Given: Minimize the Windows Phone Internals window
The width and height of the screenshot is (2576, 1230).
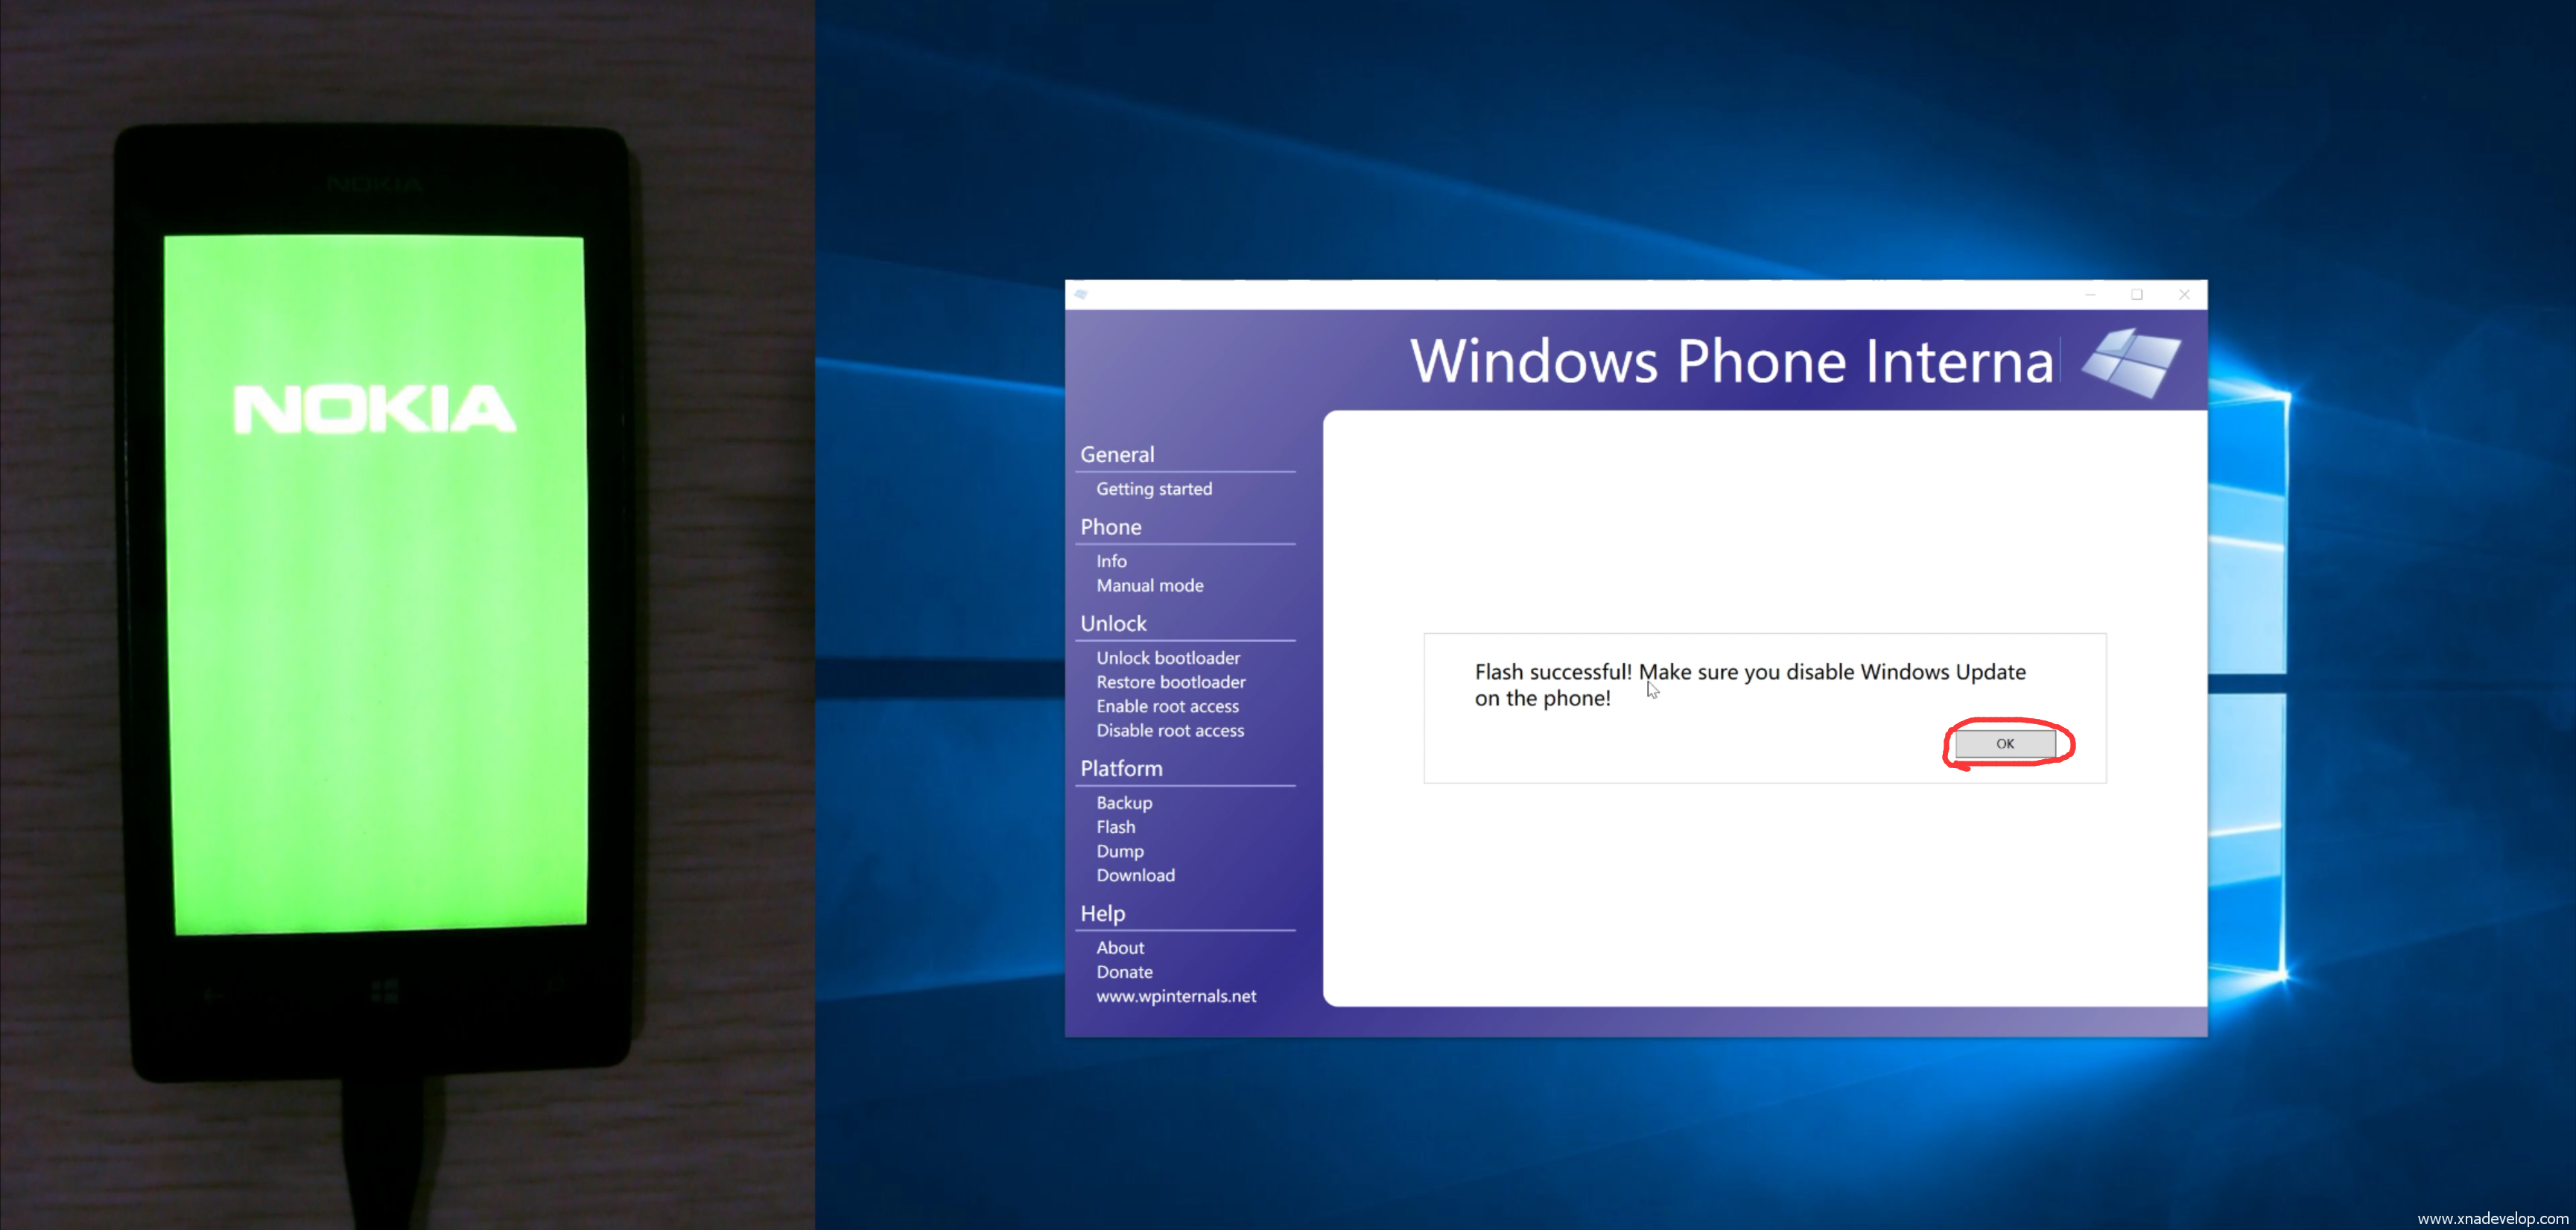Looking at the screenshot, I should point(2090,295).
